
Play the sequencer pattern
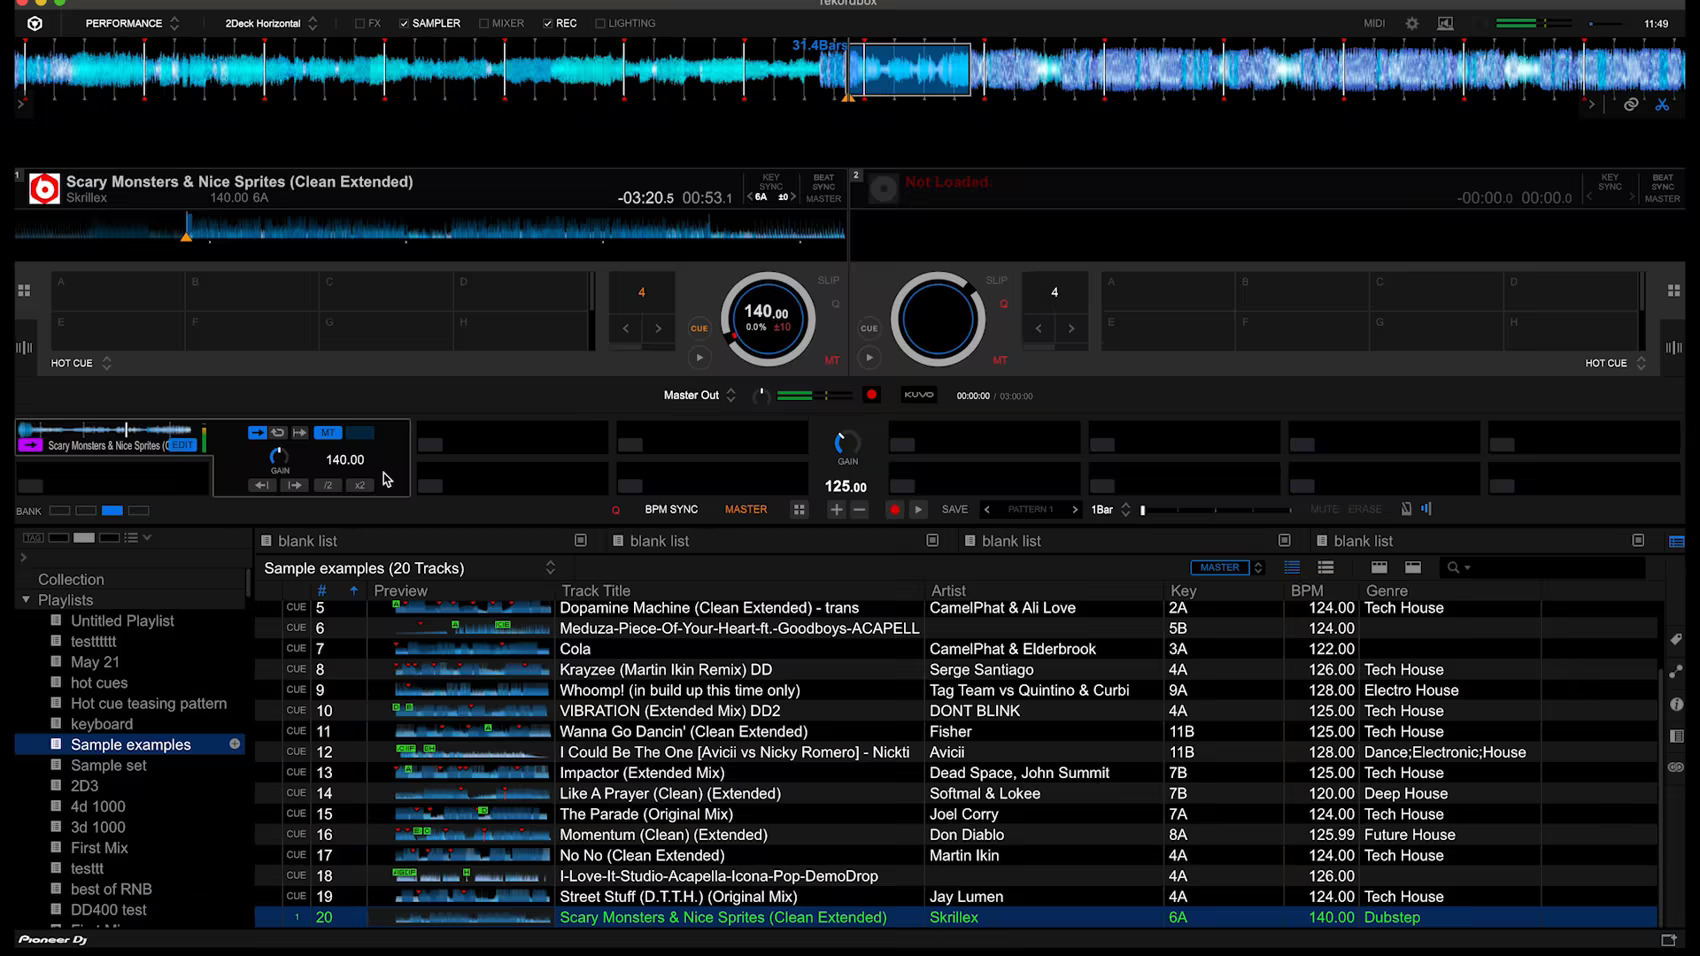[x=918, y=510]
